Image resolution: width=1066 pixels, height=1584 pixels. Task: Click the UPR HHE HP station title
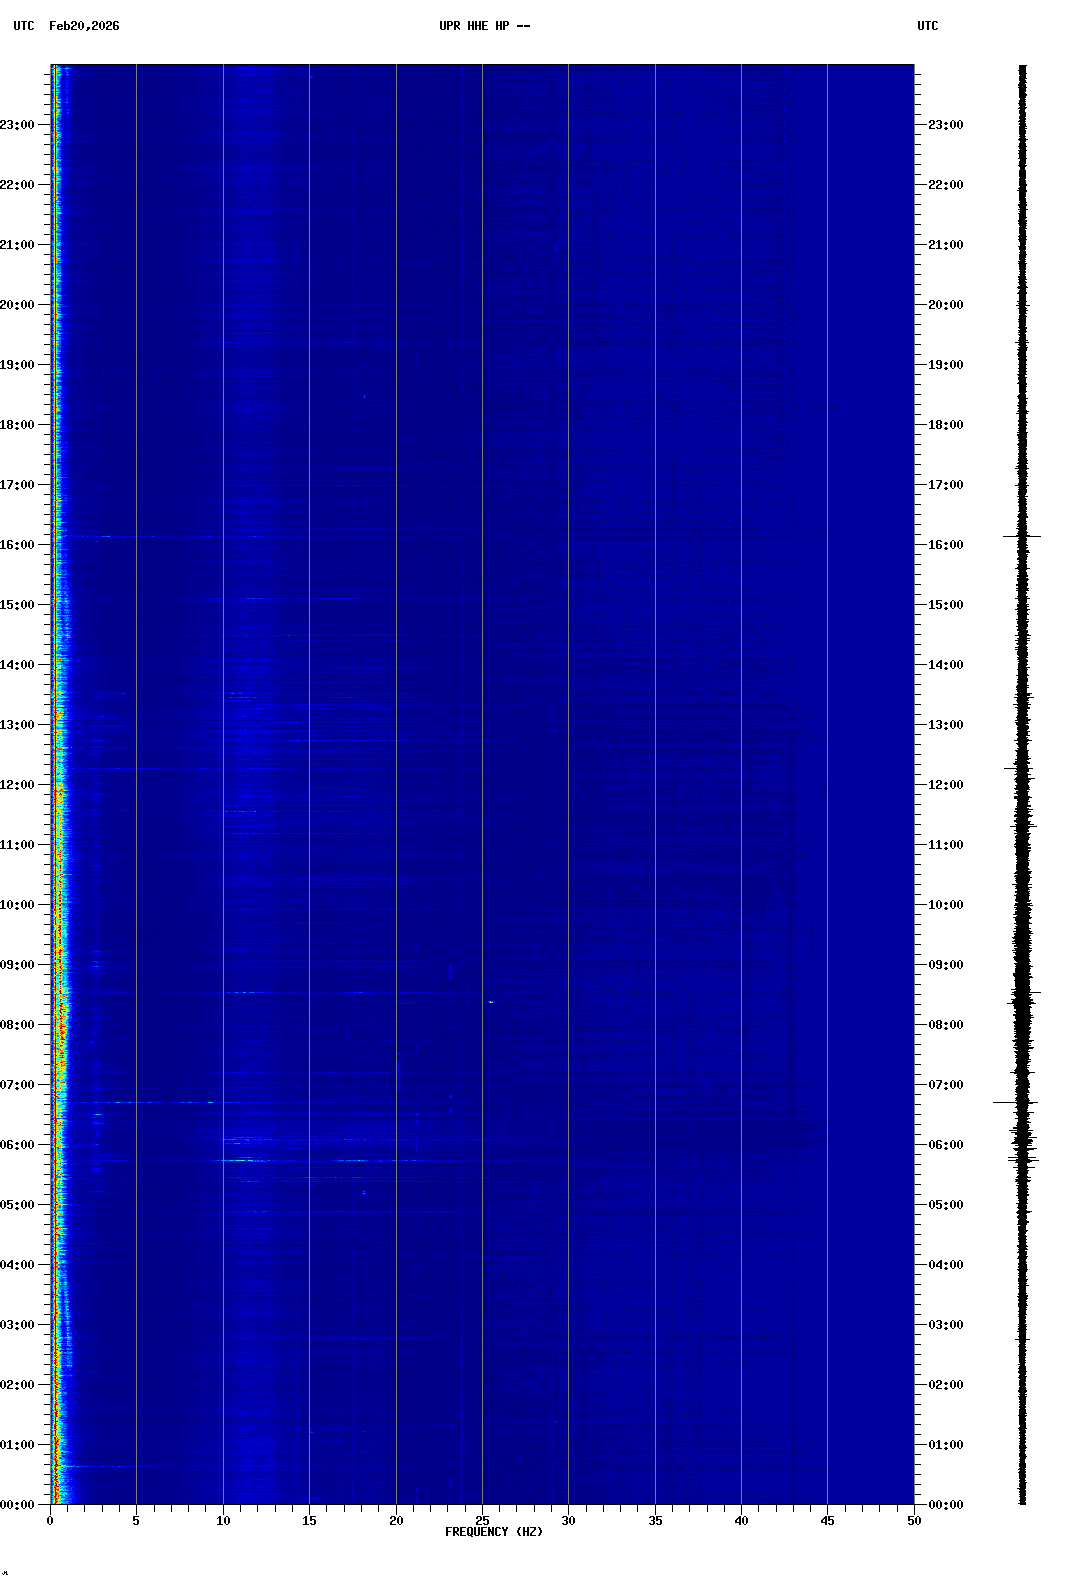pos(484,26)
